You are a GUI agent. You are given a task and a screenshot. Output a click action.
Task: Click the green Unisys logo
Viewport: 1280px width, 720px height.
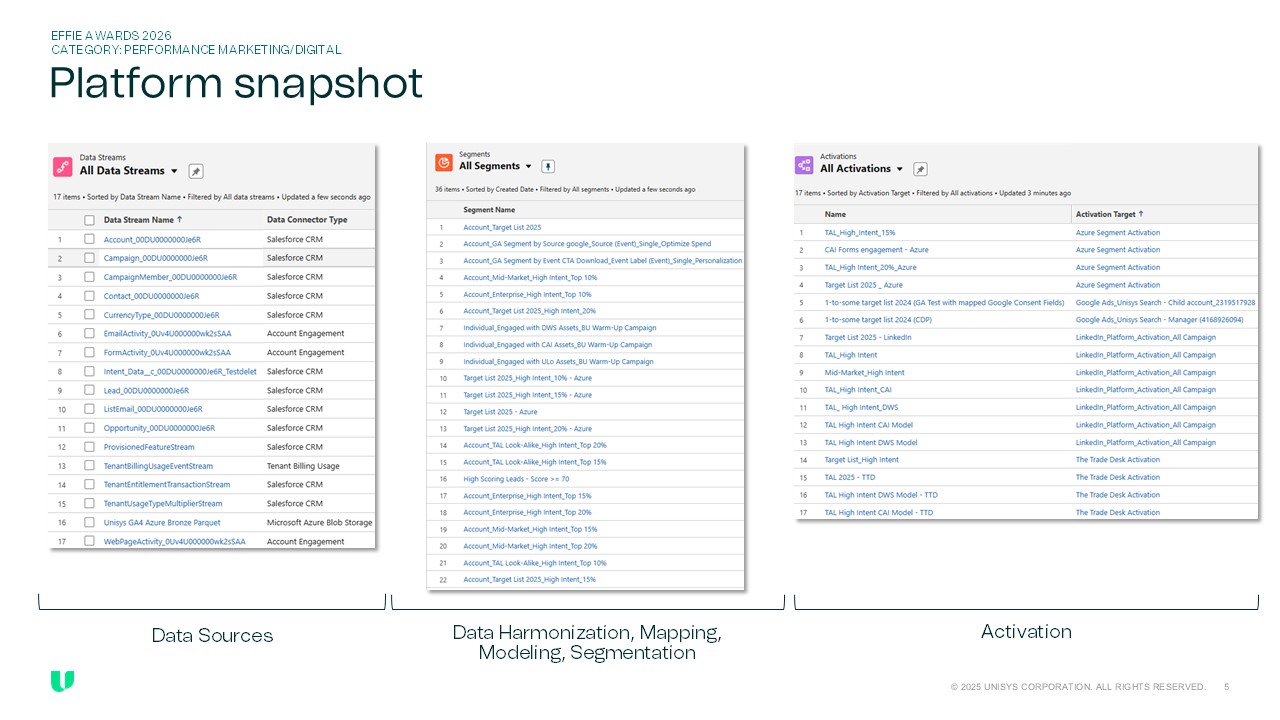point(62,681)
